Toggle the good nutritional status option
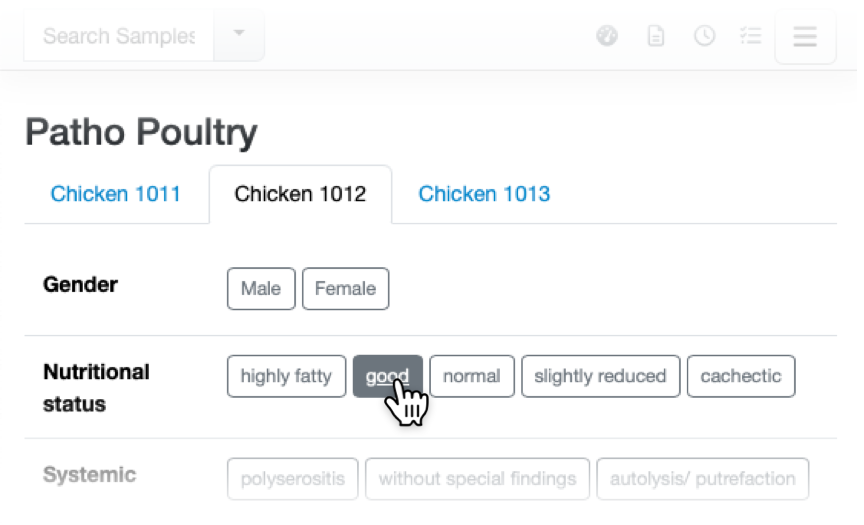Screen dimensions: 864x525 387,377
